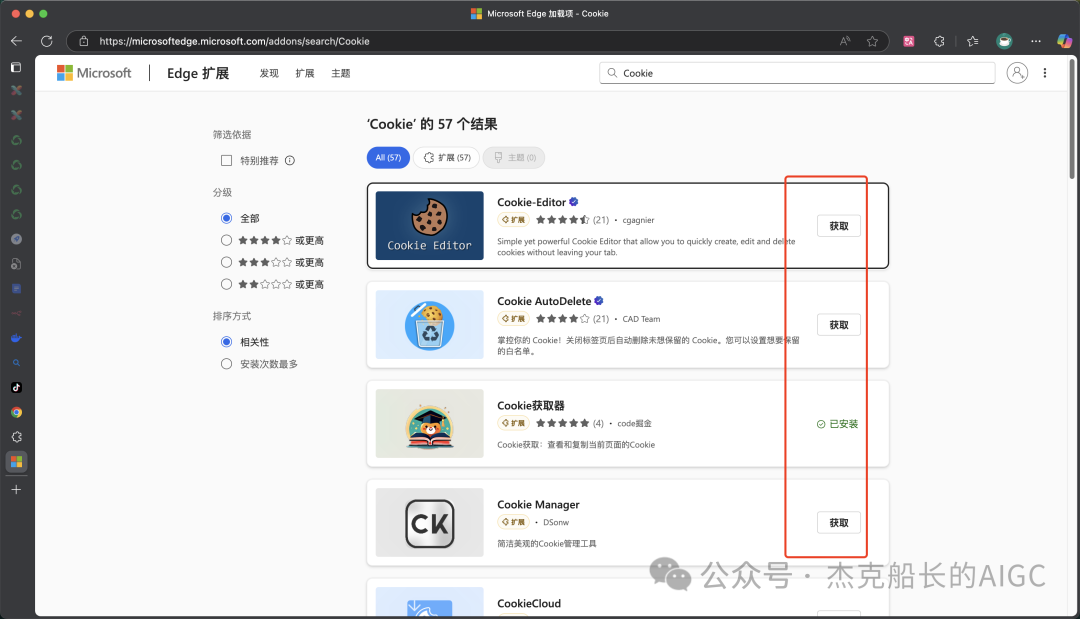Switch to the Docker whale tab

[17, 338]
